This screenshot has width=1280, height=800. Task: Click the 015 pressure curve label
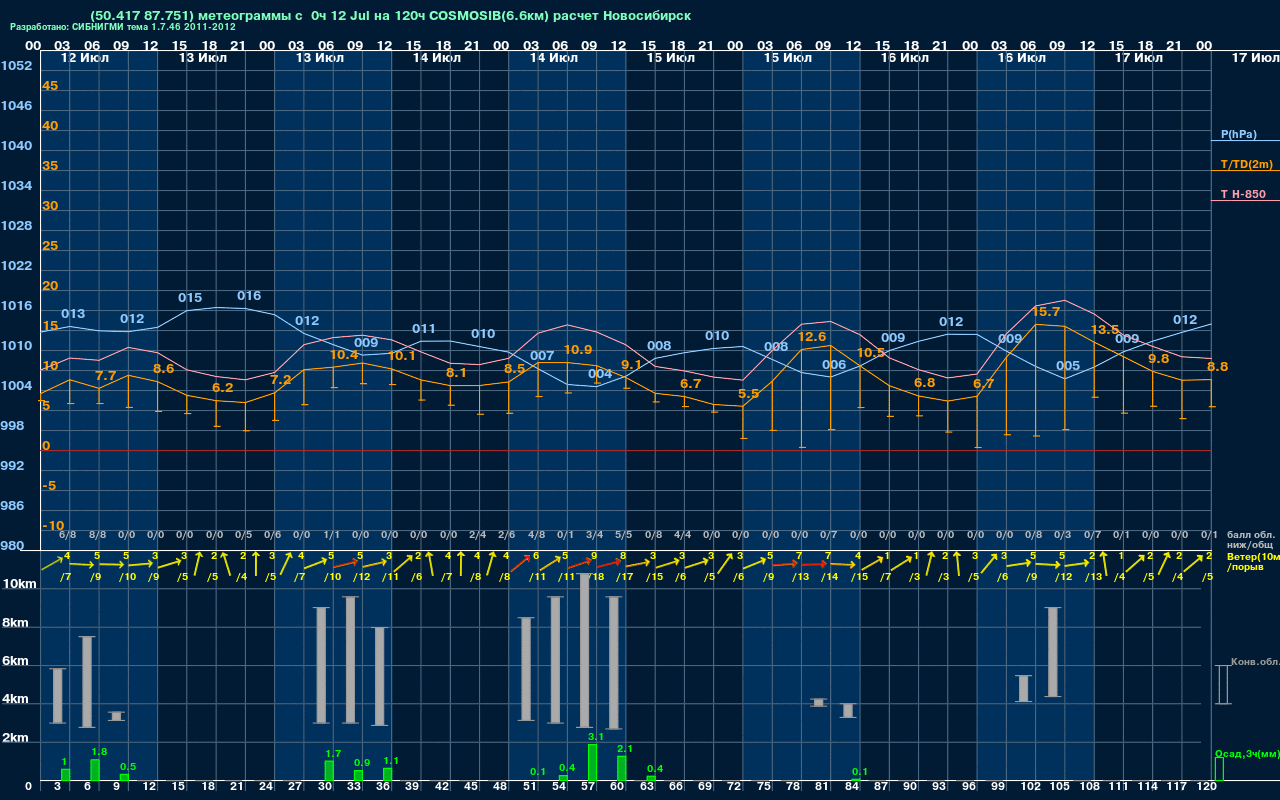tap(190, 298)
